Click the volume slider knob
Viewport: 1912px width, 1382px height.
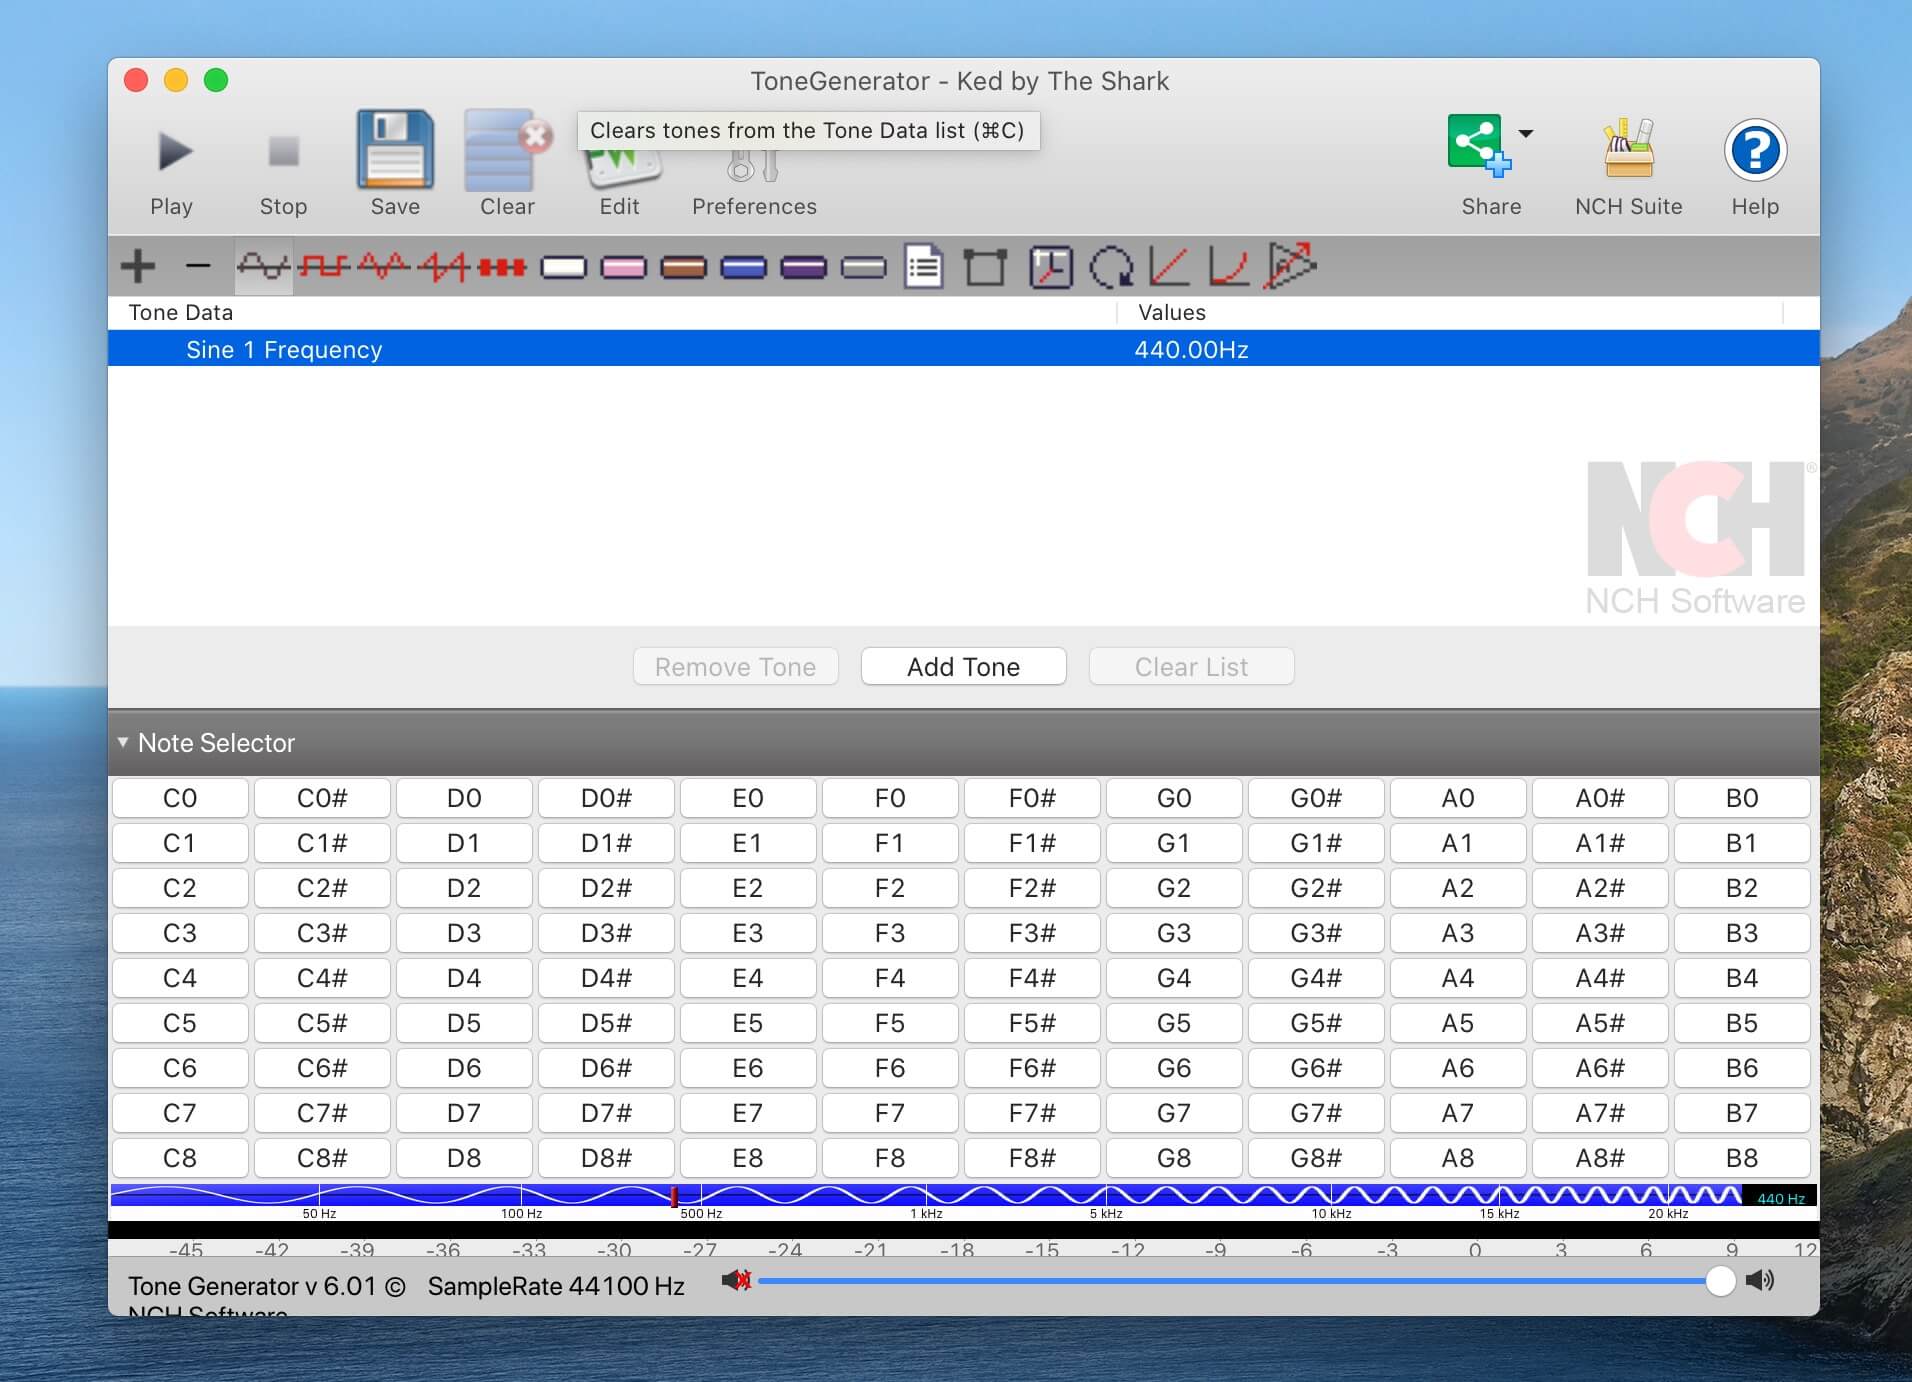point(1720,1280)
